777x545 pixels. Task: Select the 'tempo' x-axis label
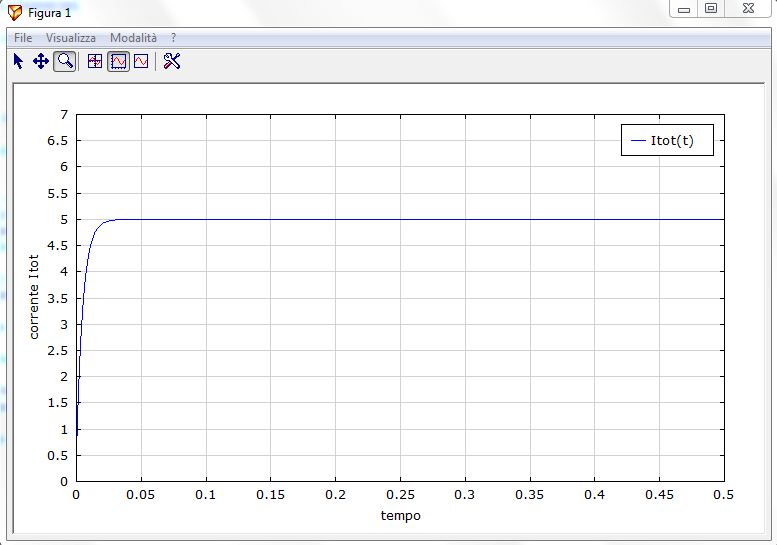[400, 516]
